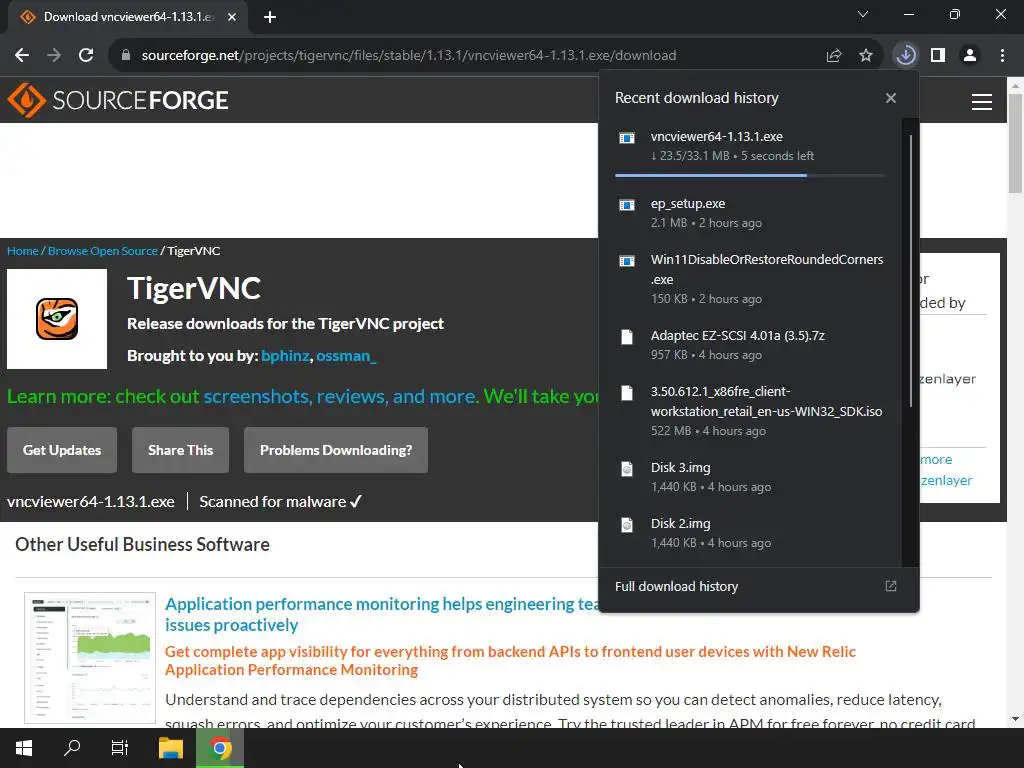The height and width of the screenshot is (768, 1024).
Task: Click the Adaptec EZ-SCSI 4.01a file icon
Action: 627,337
